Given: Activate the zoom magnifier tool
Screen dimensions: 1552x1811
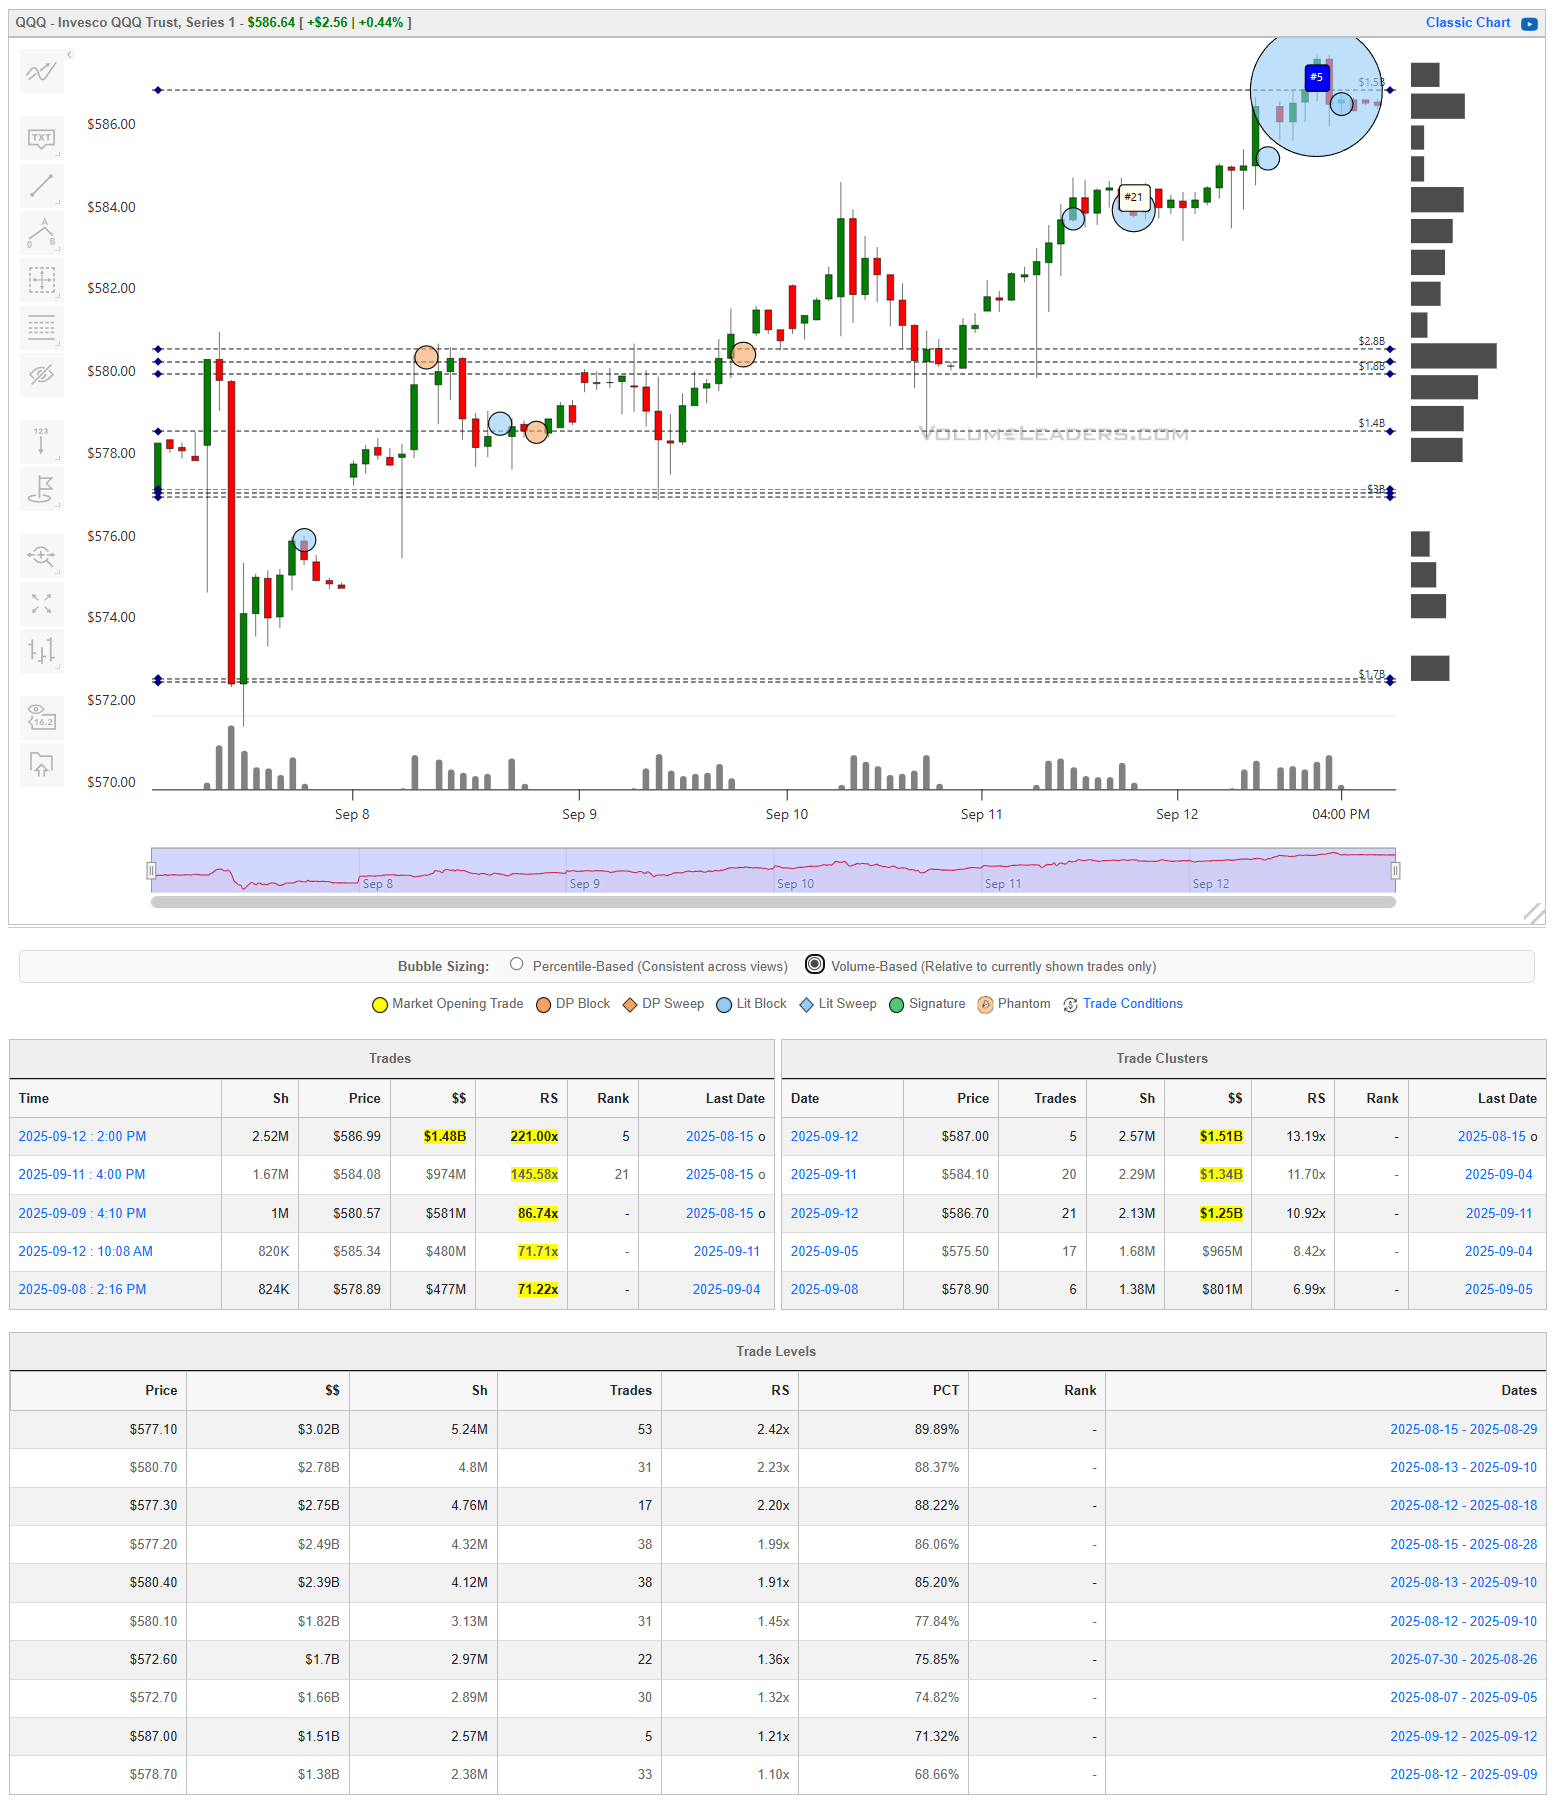Looking at the screenshot, I should click(41, 556).
